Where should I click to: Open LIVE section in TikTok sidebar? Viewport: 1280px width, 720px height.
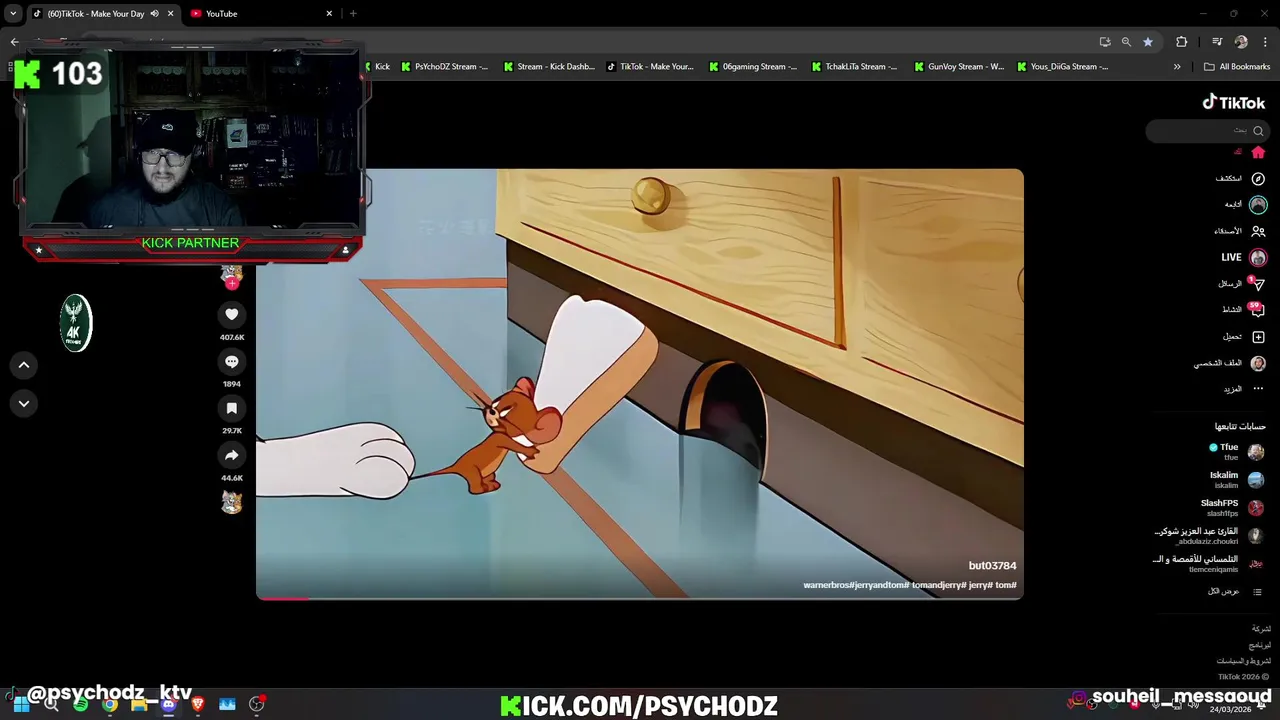coord(1243,257)
